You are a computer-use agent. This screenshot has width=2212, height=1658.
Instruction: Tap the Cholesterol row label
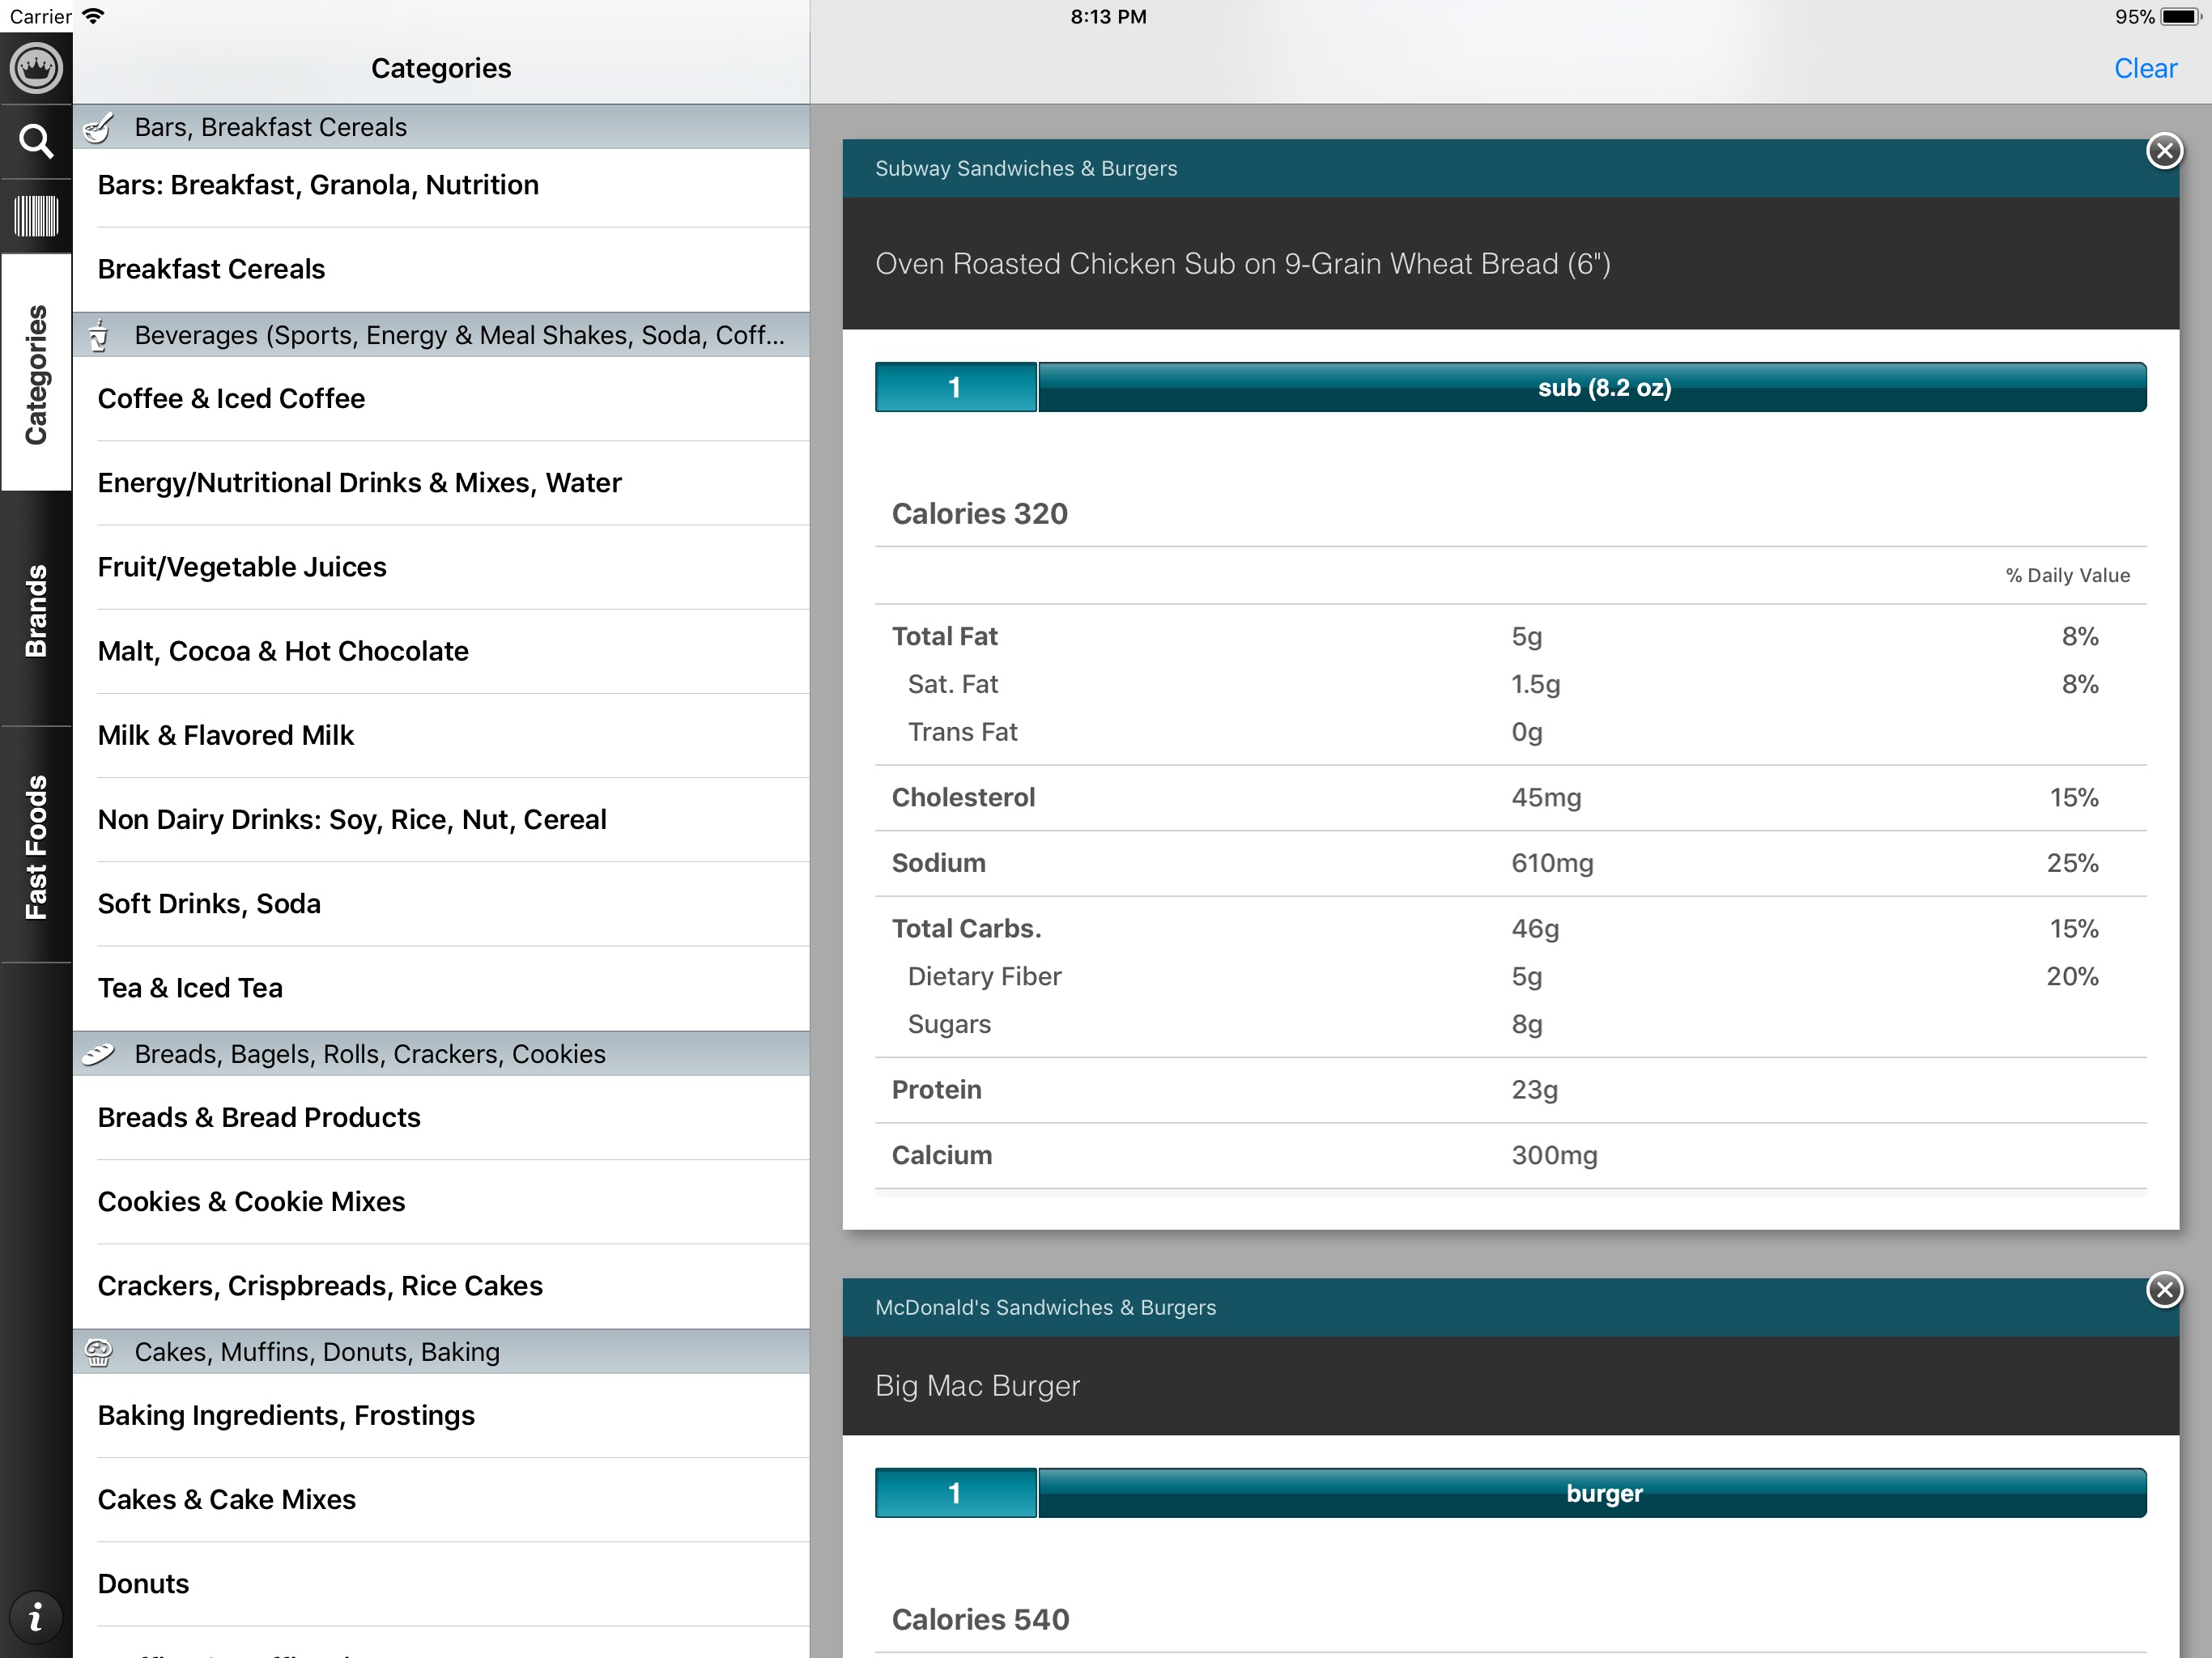click(963, 798)
